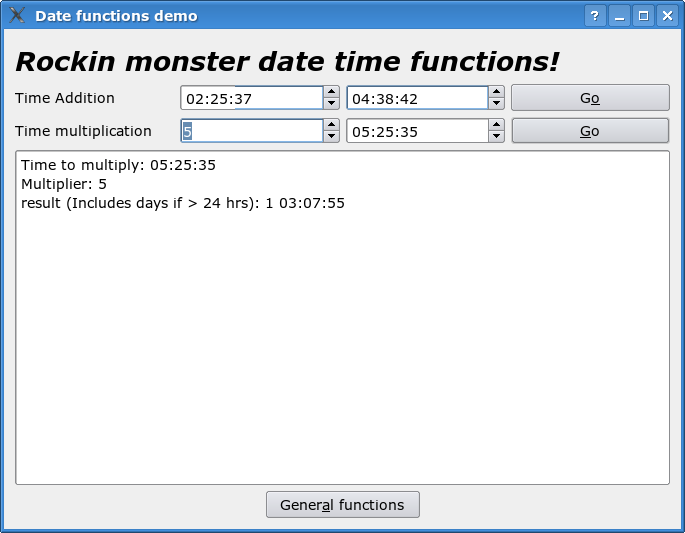
Task: Decrease the 04:38:42 time field value
Action: point(496,104)
